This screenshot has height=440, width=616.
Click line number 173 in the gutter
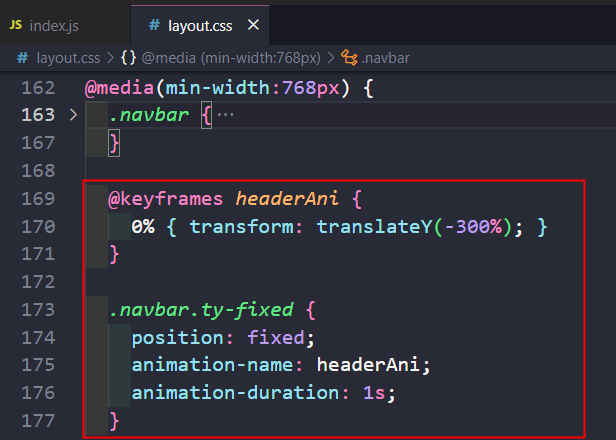click(x=38, y=310)
